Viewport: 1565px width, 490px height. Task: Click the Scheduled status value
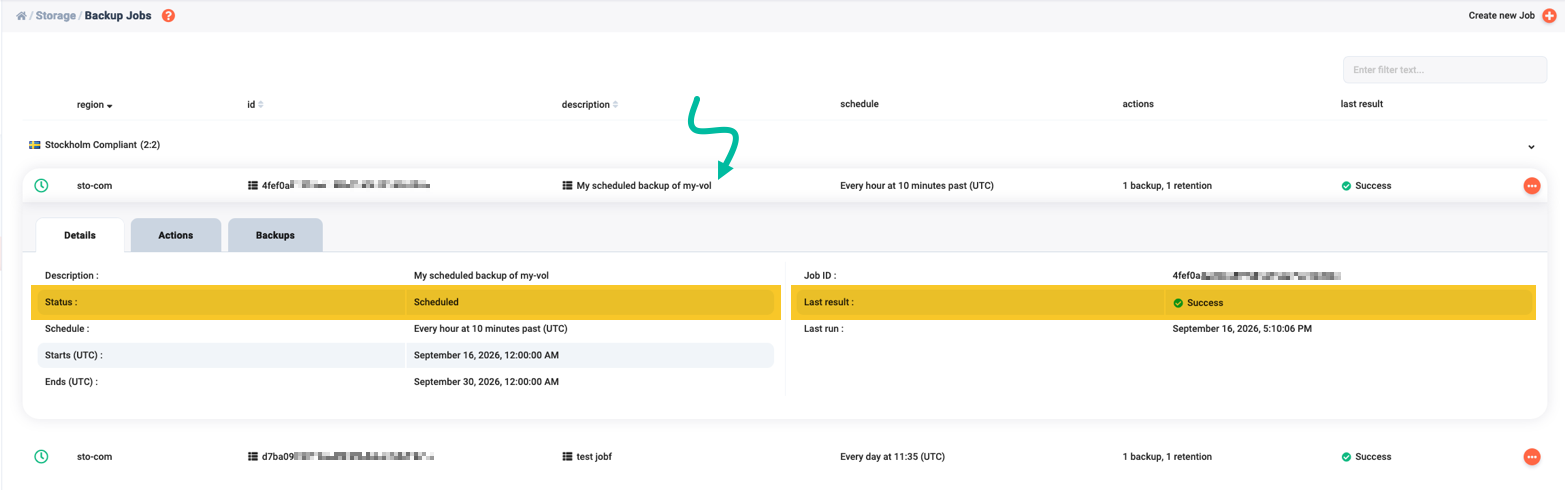click(x=436, y=302)
